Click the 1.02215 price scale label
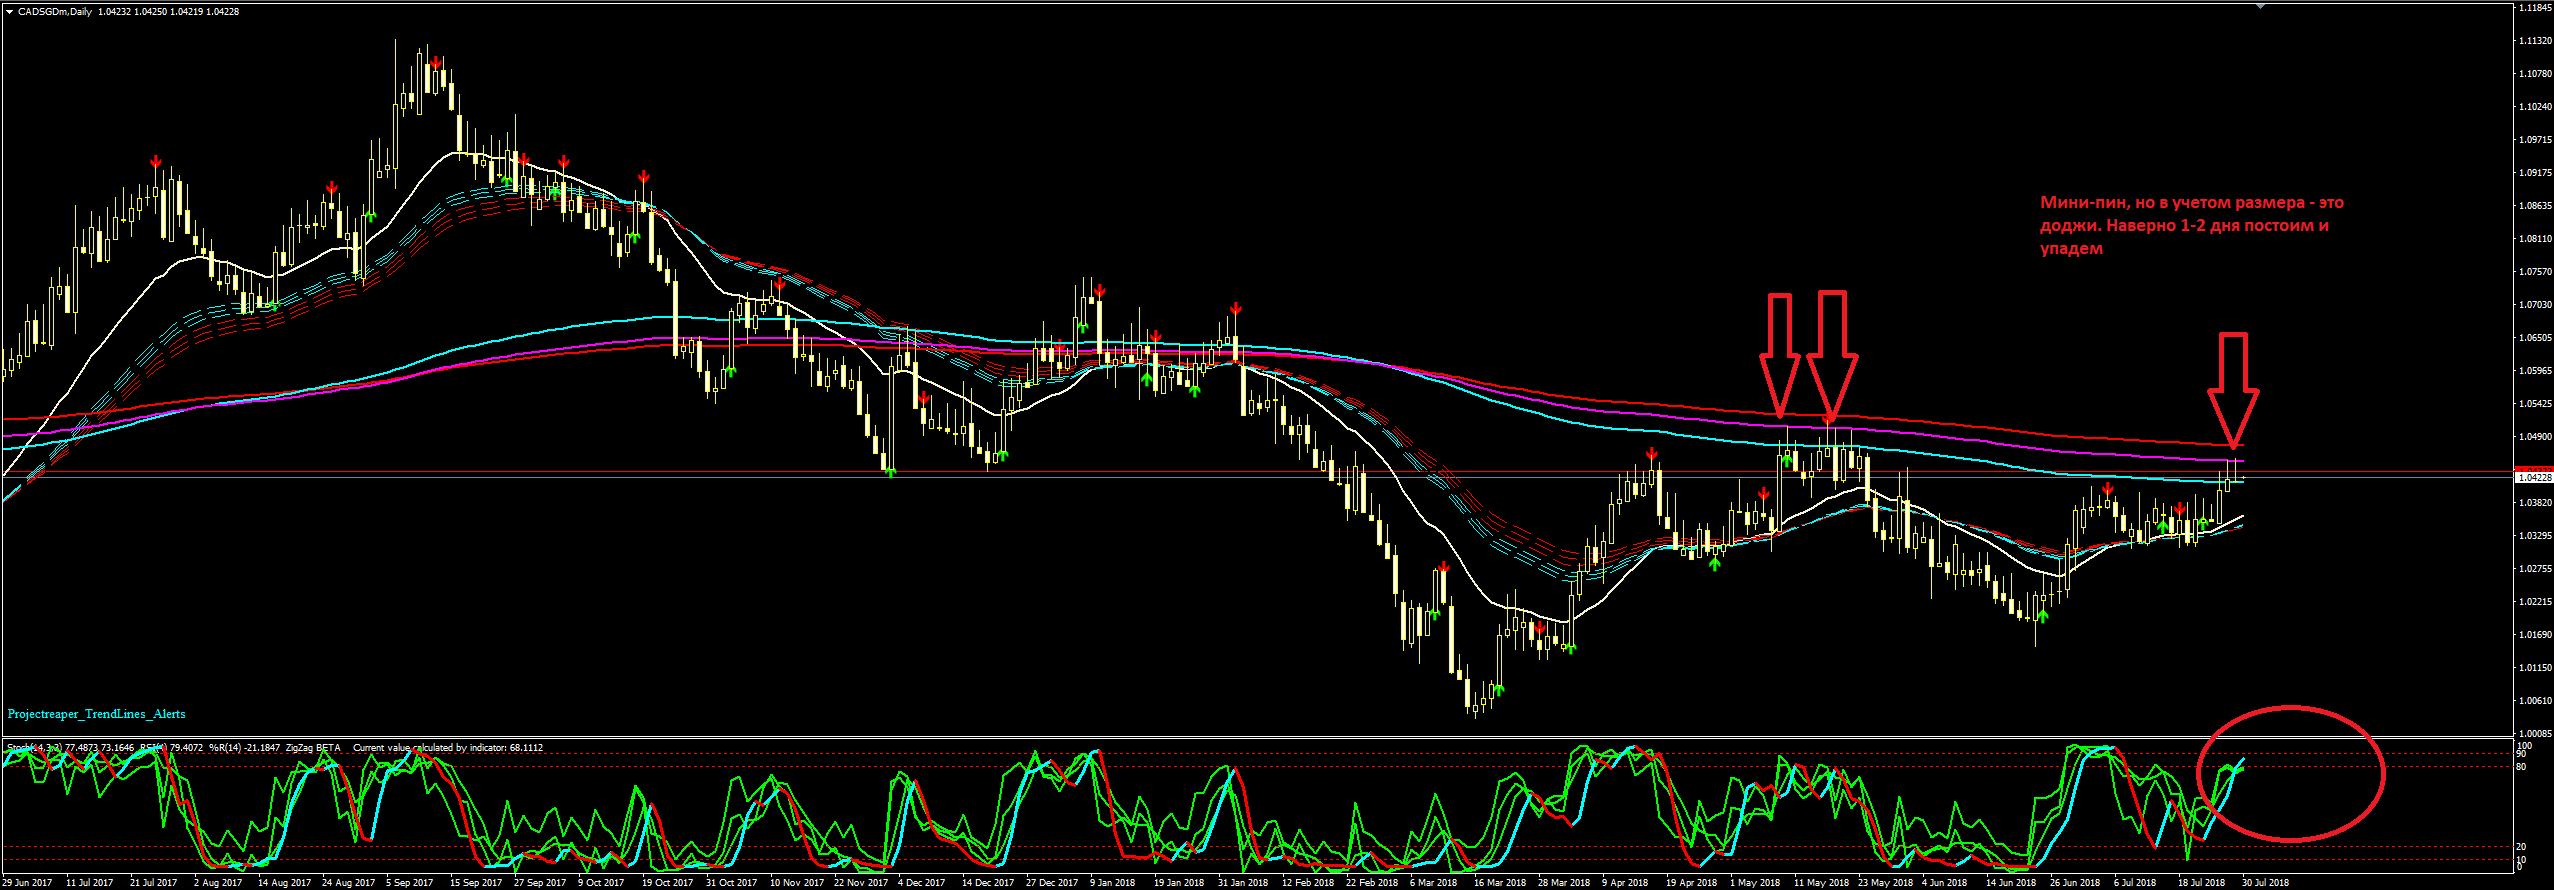This screenshot has width=2554, height=890. (x=2533, y=602)
